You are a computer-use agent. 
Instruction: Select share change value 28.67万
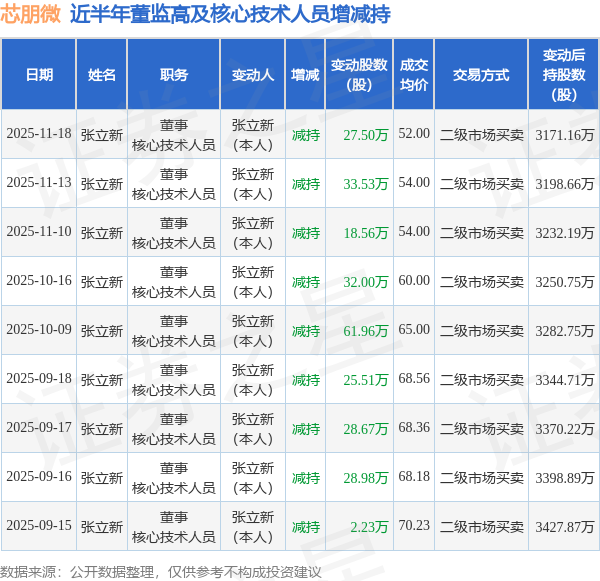click(365, 429)
